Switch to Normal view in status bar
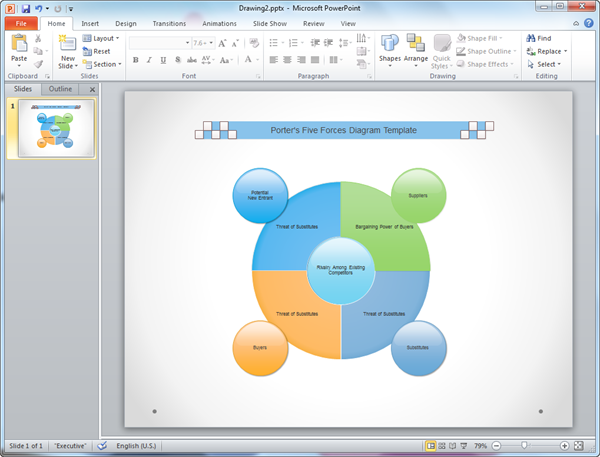The height and width of the screenshot is (457, 600). tap(431, 445)
